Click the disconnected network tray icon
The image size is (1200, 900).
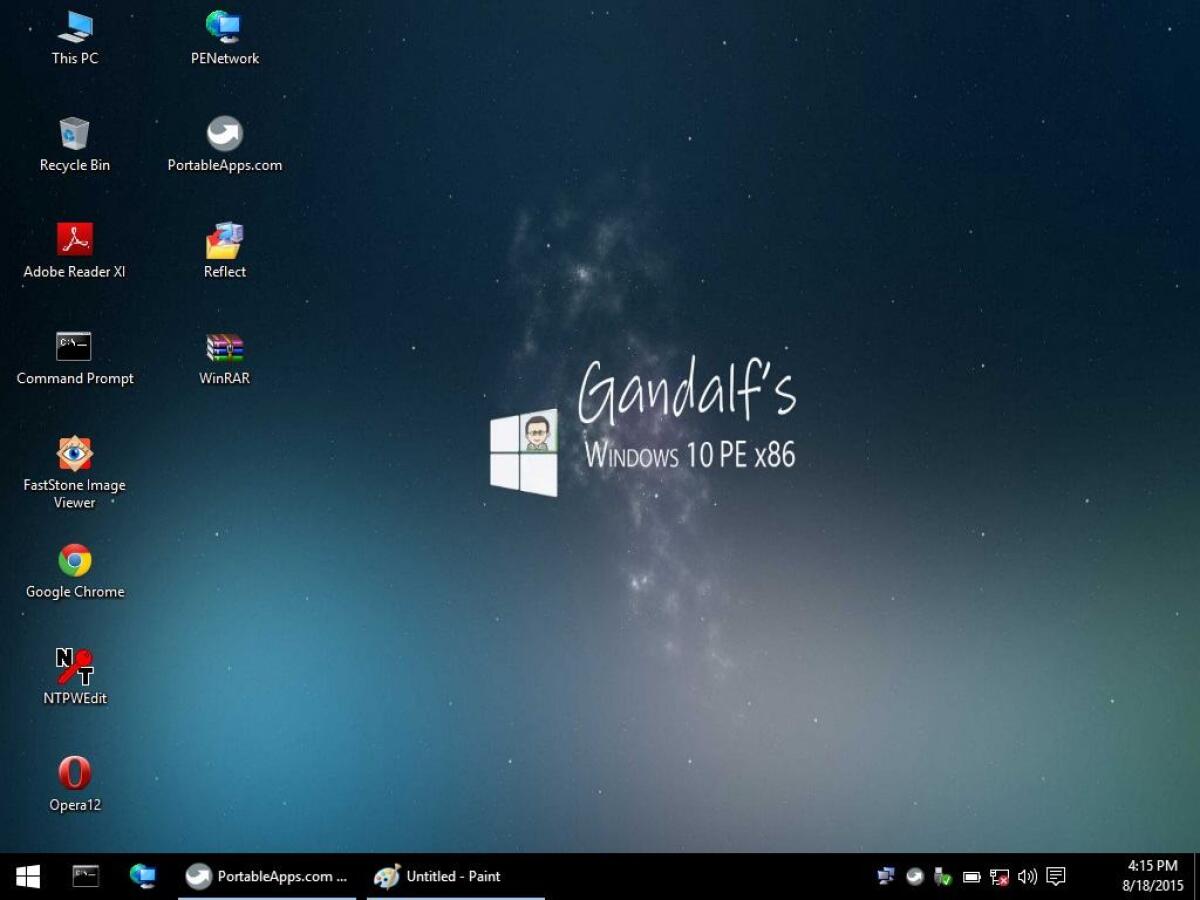(x=998, y=876)
